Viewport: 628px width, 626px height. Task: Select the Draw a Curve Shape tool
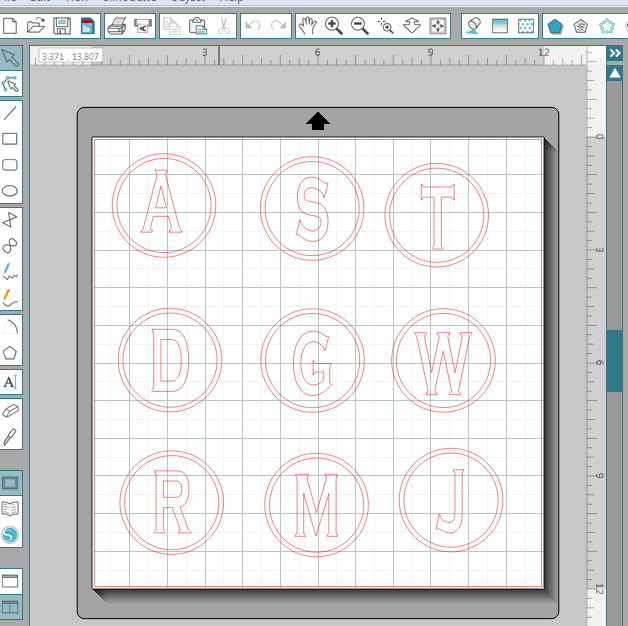point(10,246)
